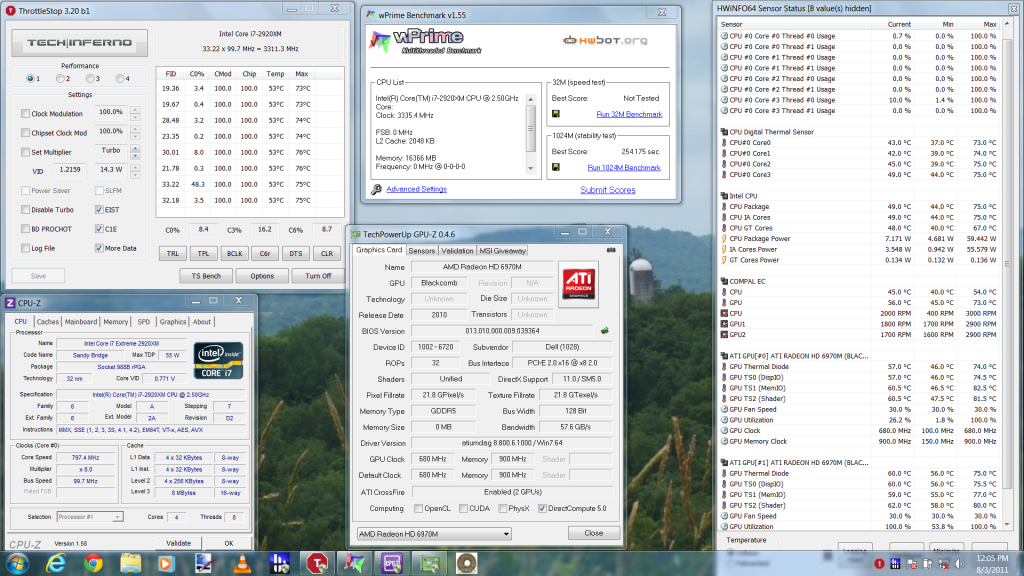Click the TS Bench button
Viewport: 1024px width, 576px height.
(206, 276)
